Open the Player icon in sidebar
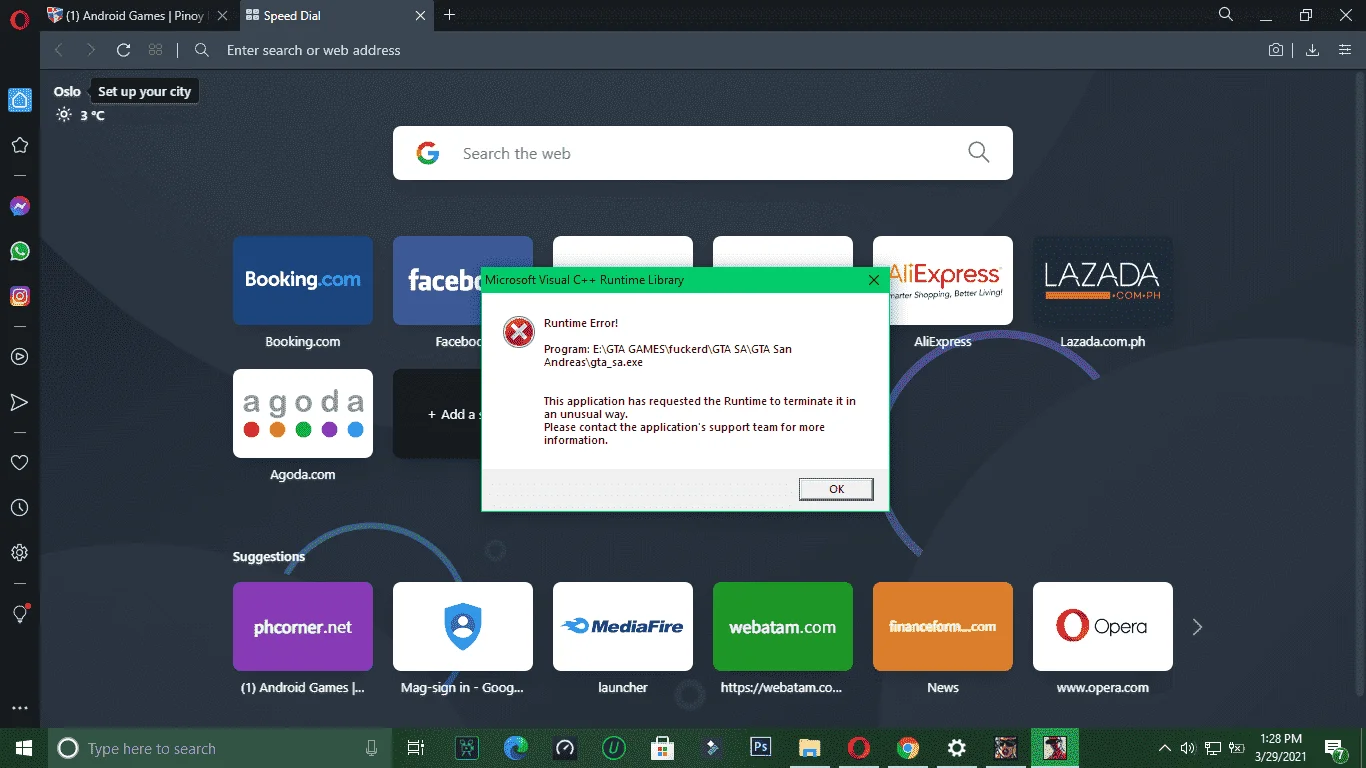 19,357
